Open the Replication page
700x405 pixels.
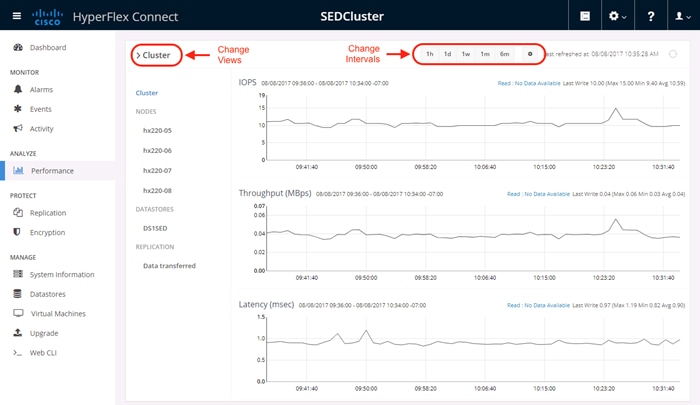coord(48,213)
